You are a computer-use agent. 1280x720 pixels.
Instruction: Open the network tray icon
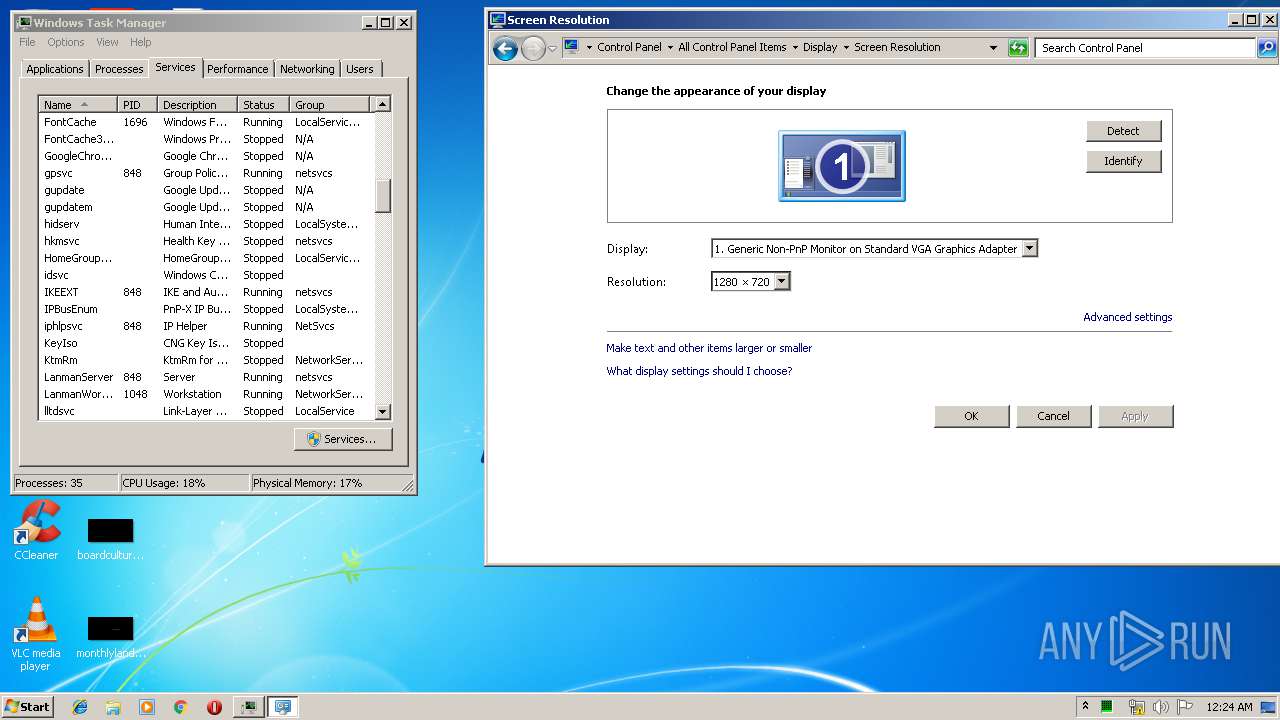pos(1137,707)
